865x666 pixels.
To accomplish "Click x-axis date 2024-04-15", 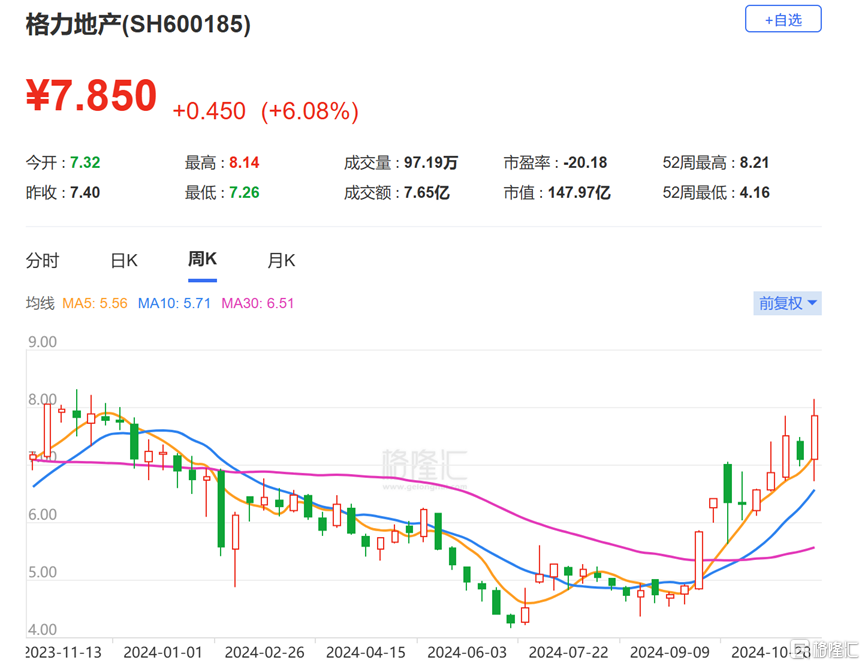I will 366,653.
